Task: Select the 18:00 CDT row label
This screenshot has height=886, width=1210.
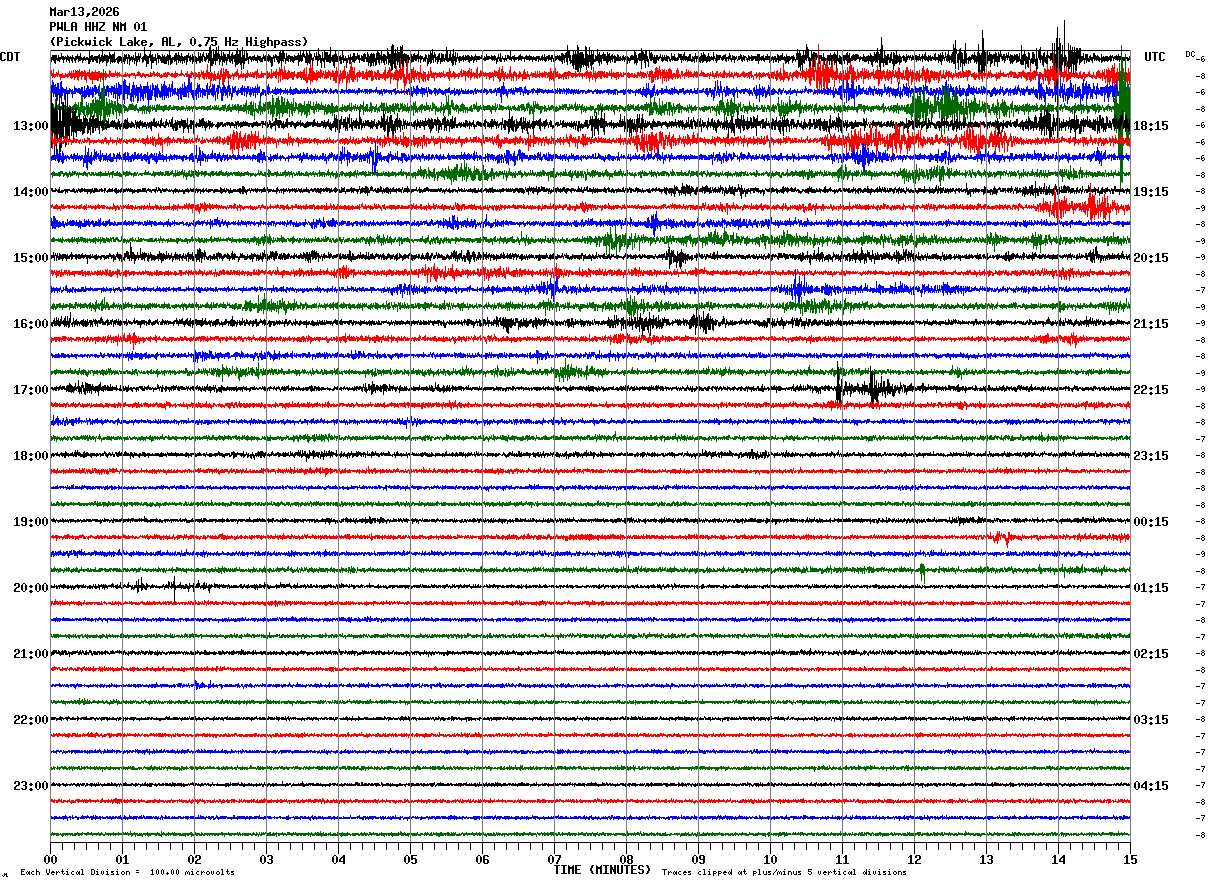Action: click(31, 456)
